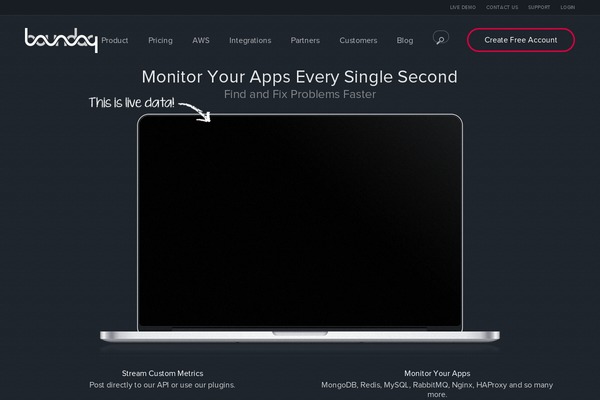Image resolution: width=600 pixels, height=400 pixels.
Task: Select AWS in the navigation bar
Action: [x=201, y=40]
